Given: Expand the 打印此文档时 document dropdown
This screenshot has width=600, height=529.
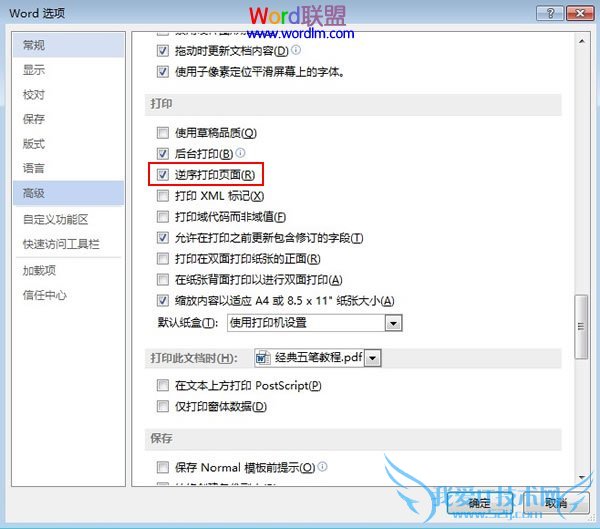Looking at the screenshot, I should 373,358.
